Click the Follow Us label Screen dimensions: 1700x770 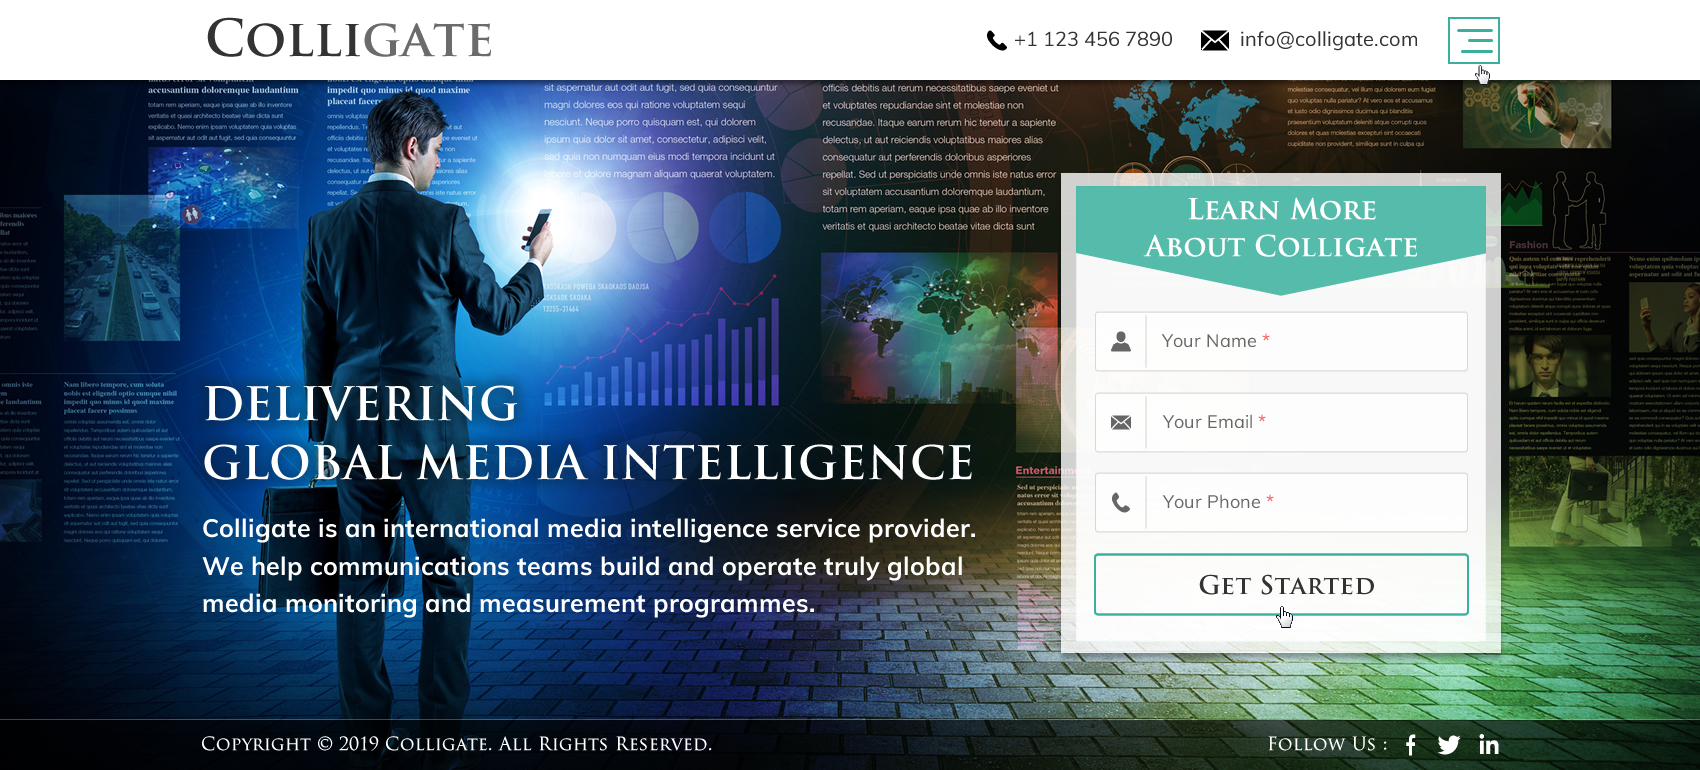(x=1327, y=744)
